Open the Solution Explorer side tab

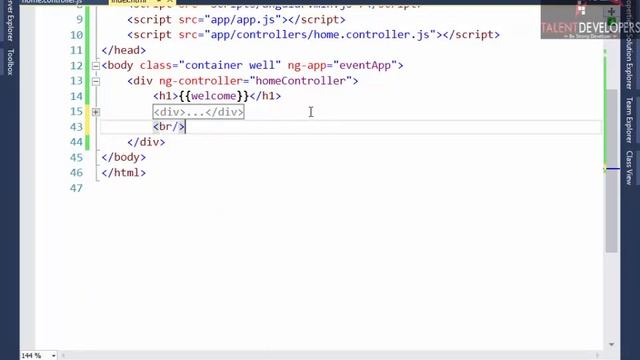pyautogui.click(x=629, y=61)
